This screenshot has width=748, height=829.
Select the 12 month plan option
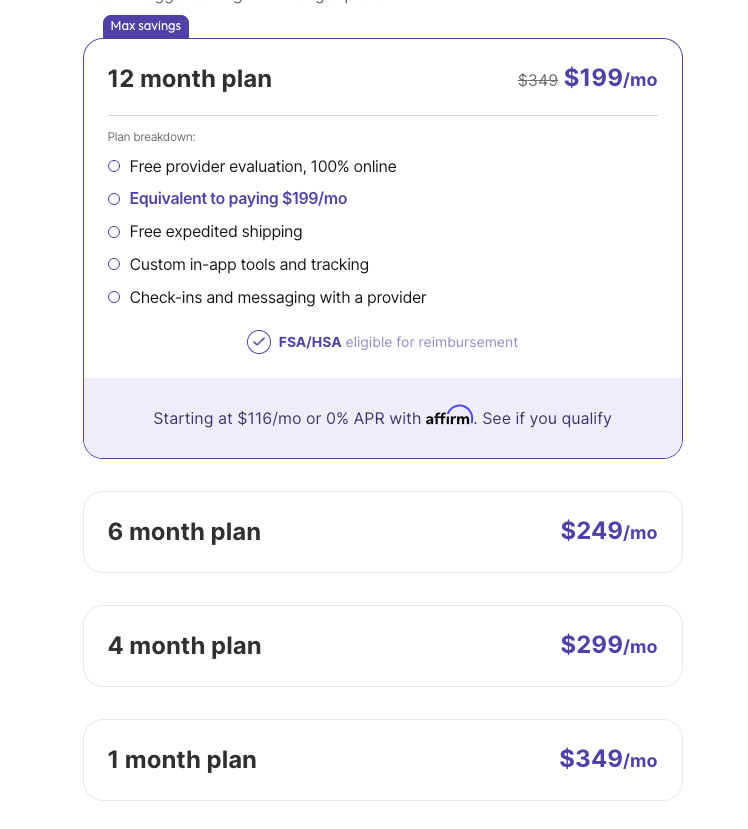tap(190, 79)
